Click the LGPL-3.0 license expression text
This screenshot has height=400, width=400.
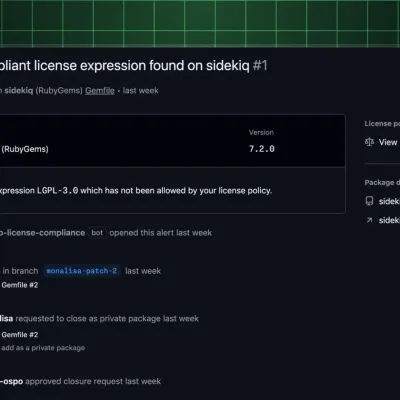point(58,191)
